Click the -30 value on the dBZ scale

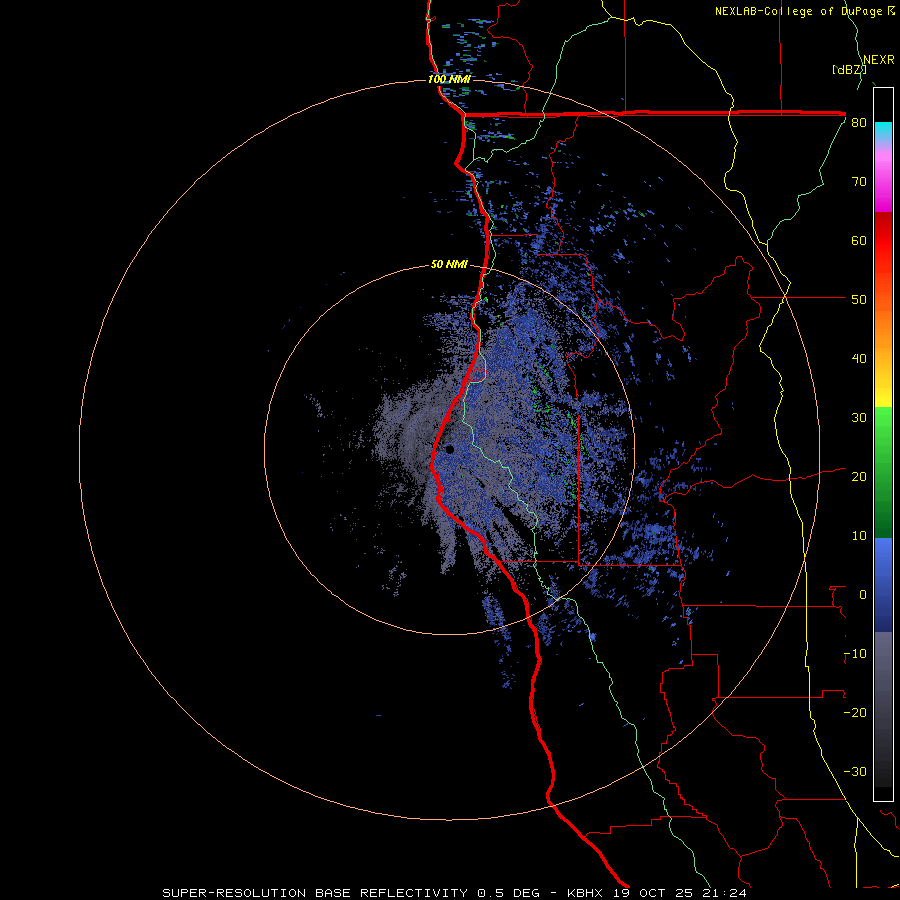tap(856, 771)
